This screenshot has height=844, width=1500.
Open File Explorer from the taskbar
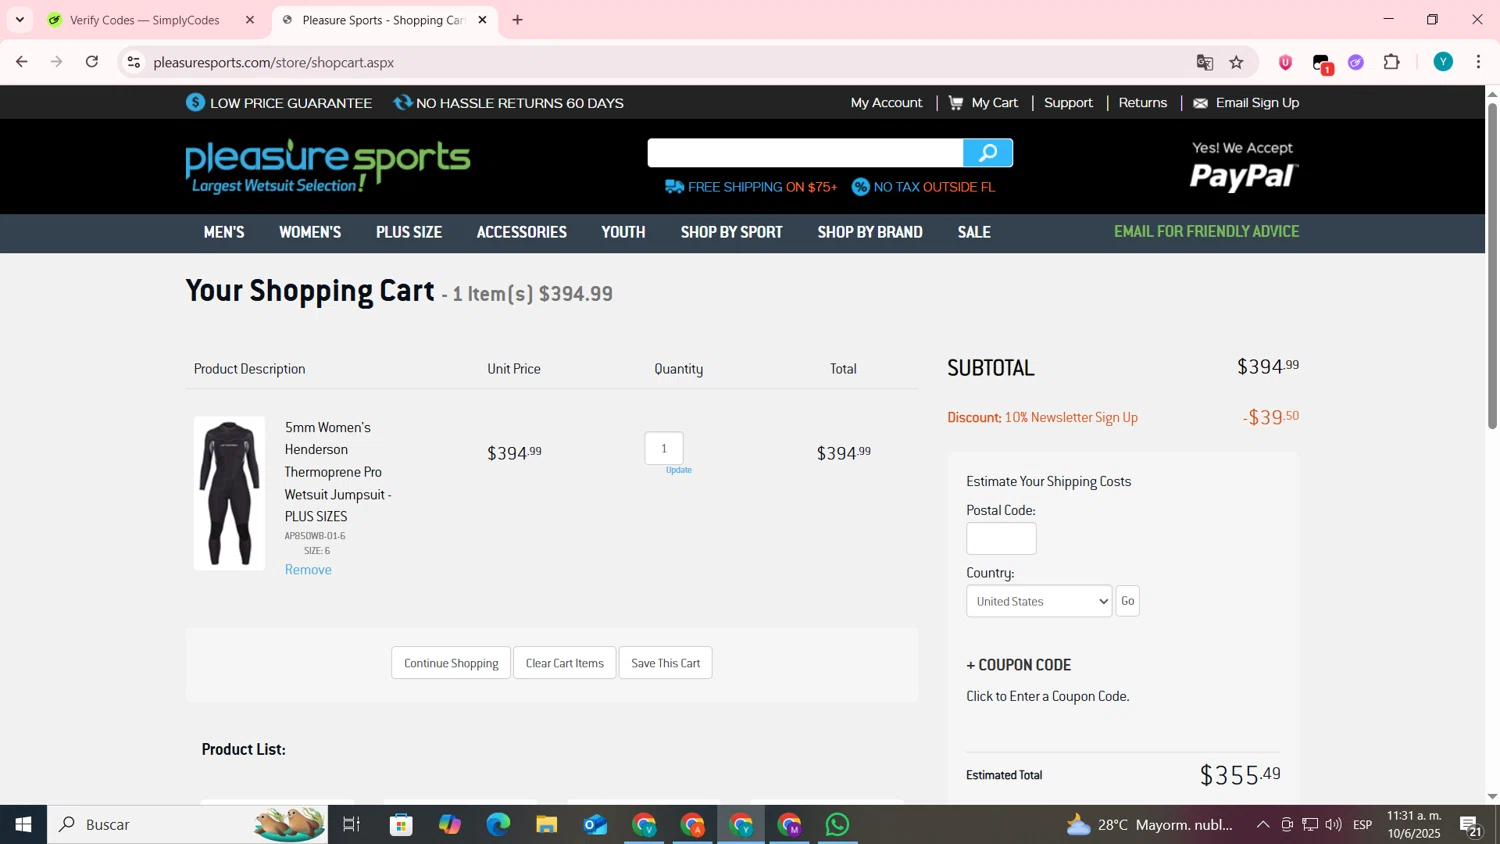point(546,825)
